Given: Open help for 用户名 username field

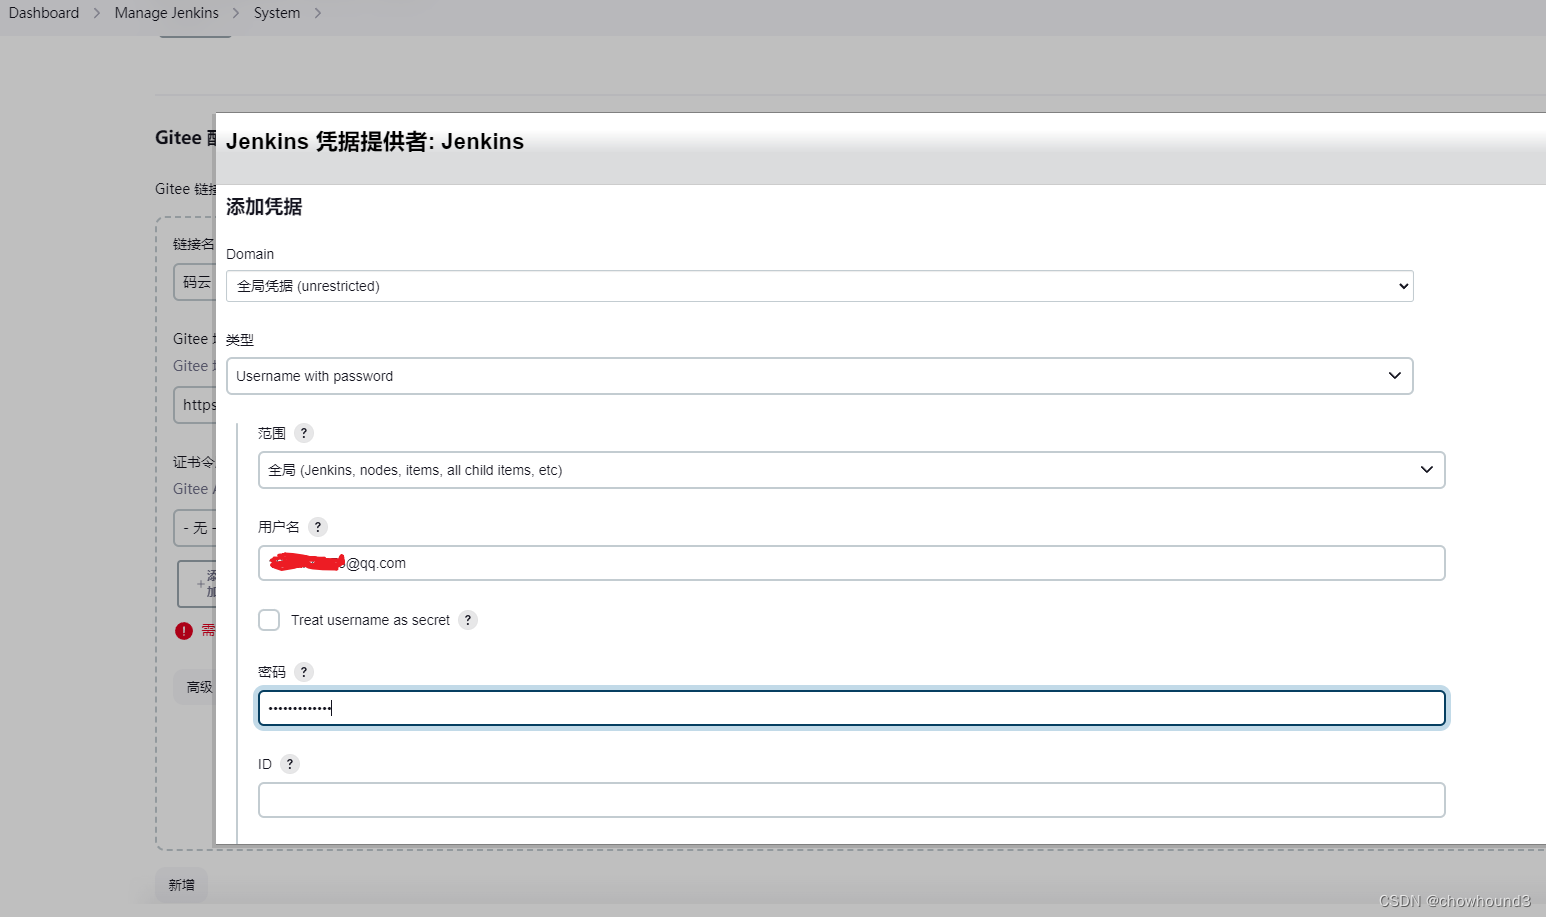Looking at the screenshot, I should click(318, 527).
